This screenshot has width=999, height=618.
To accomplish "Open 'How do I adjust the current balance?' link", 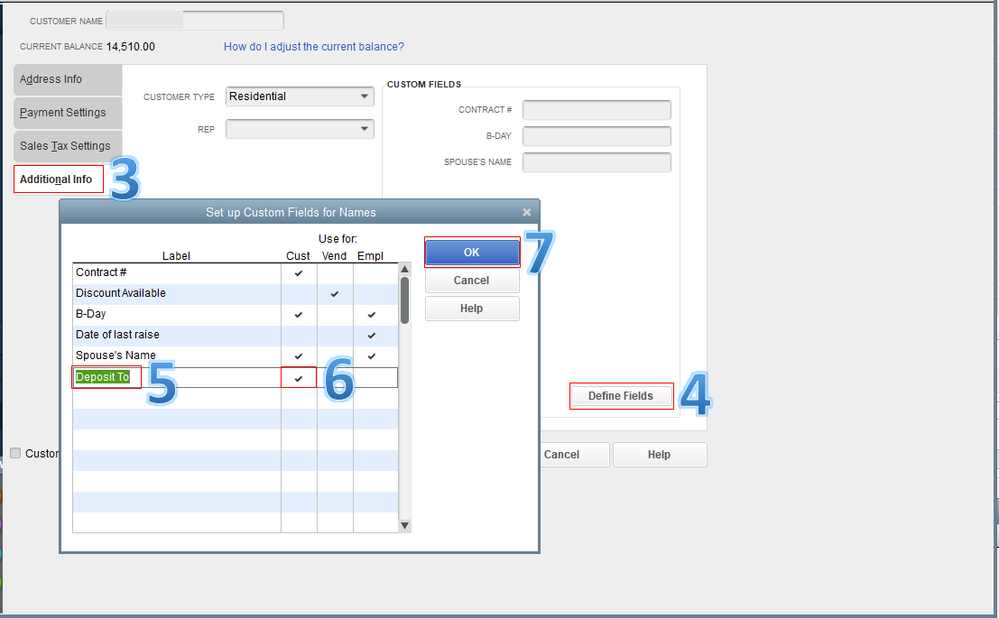I will coord(313,47).
